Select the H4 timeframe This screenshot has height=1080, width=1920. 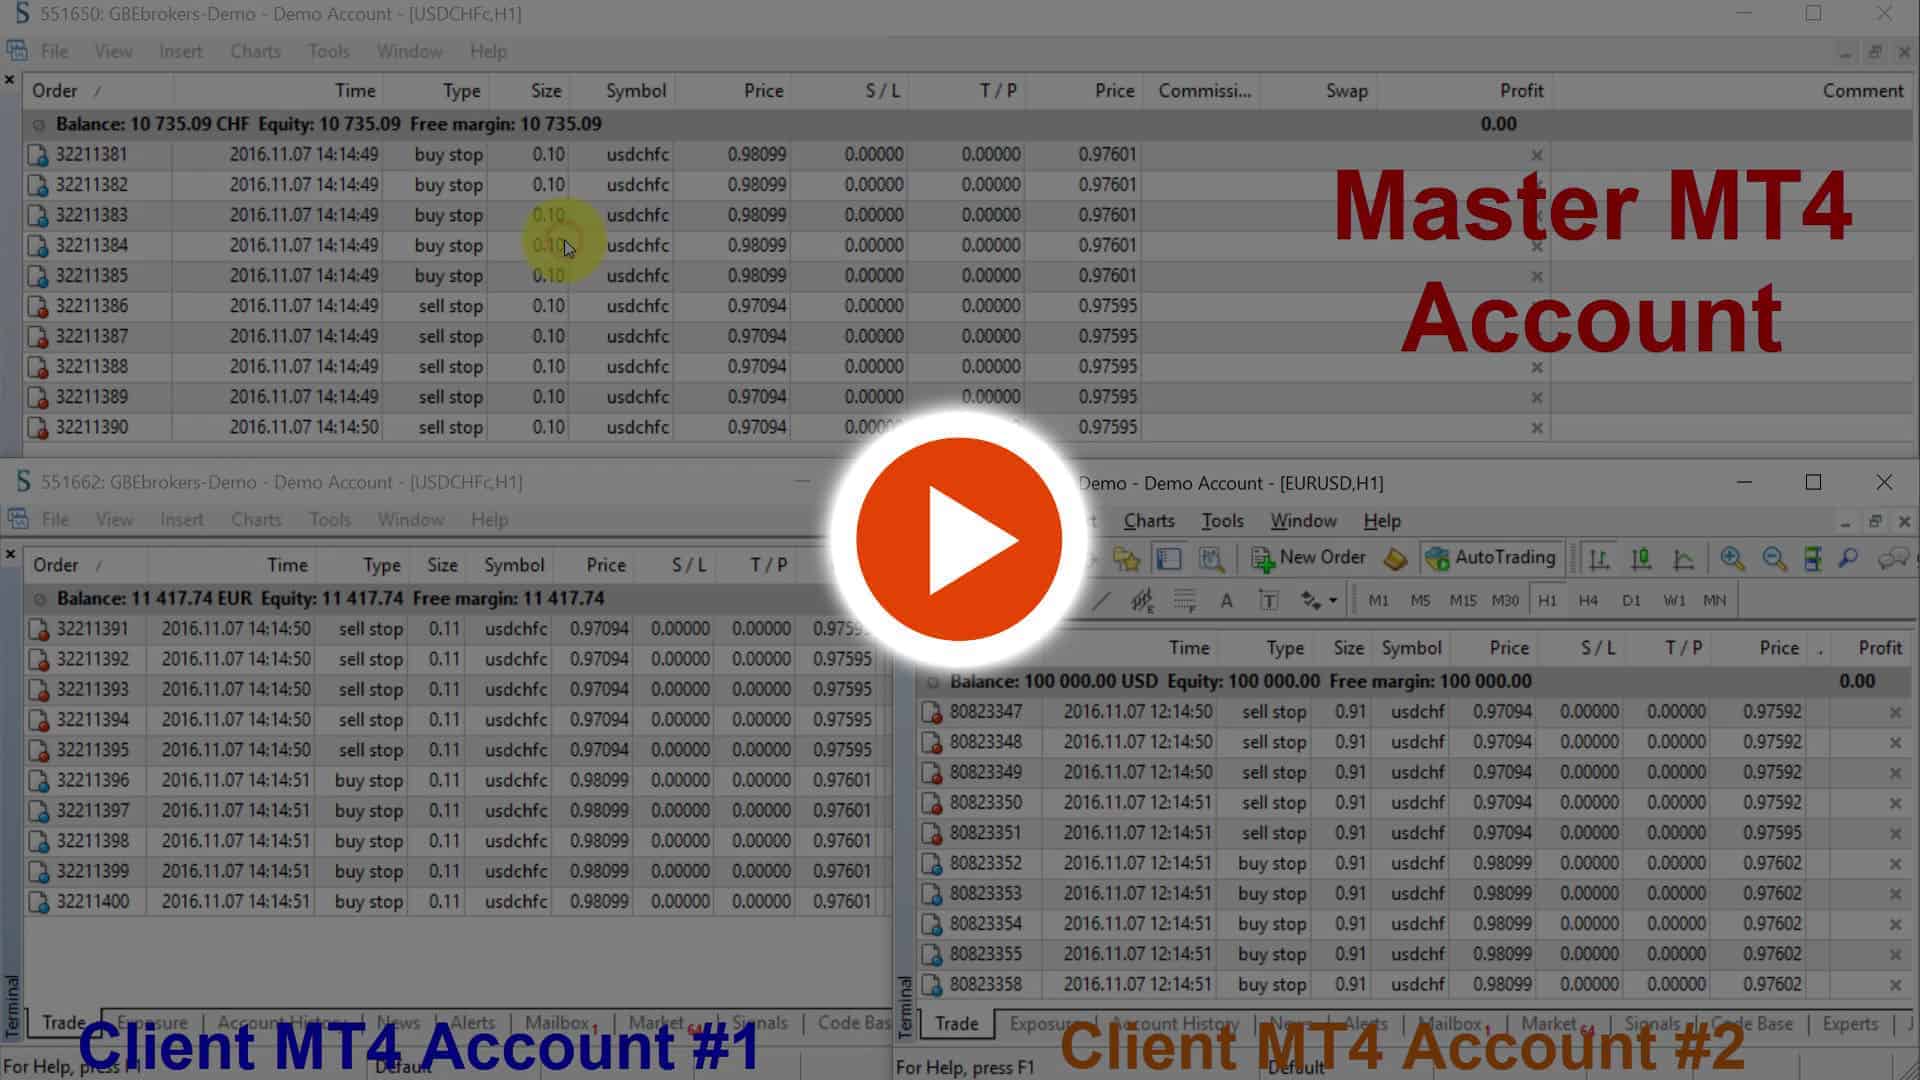tap(1588, 600)
